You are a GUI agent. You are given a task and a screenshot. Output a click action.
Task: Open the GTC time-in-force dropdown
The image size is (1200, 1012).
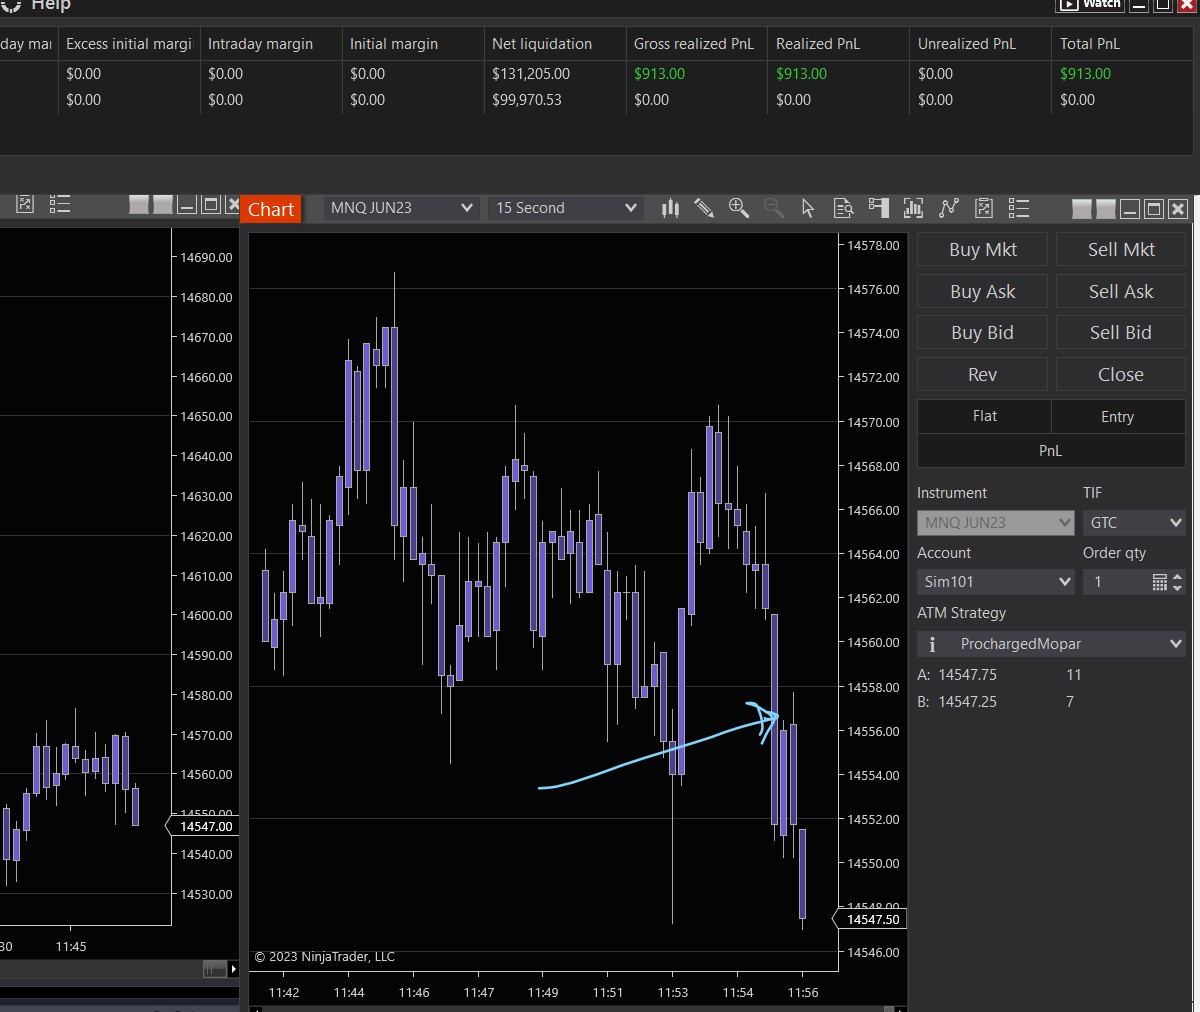1134,523
